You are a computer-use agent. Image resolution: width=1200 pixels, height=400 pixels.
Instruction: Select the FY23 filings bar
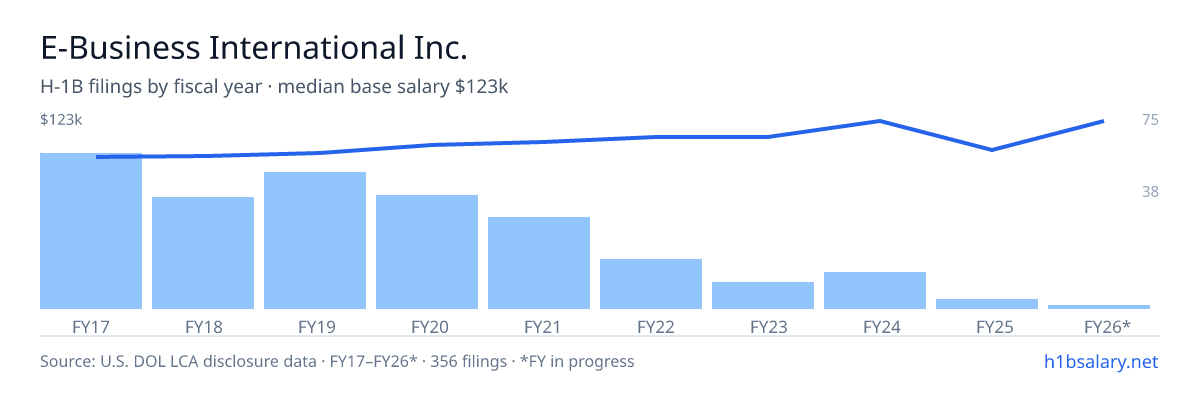pyautogui.click(x=763, y=295)
